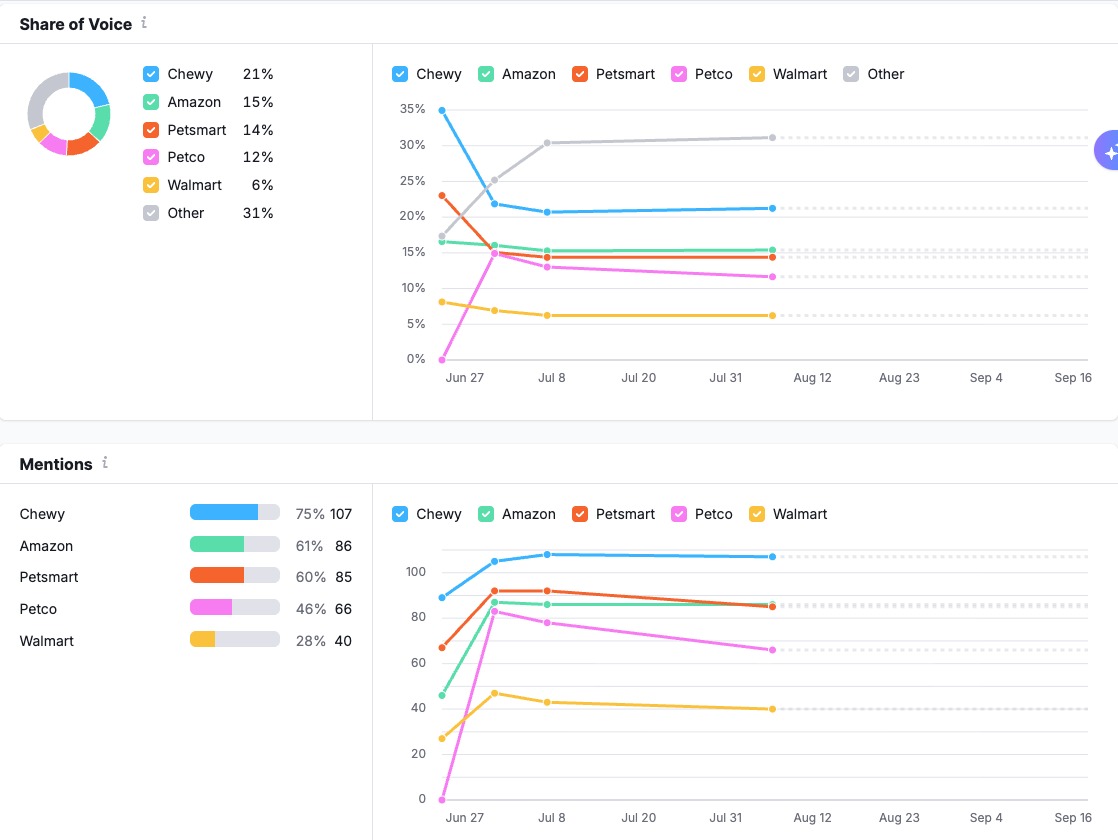Click Amazon's 86 mentions count

click(344, 546)
